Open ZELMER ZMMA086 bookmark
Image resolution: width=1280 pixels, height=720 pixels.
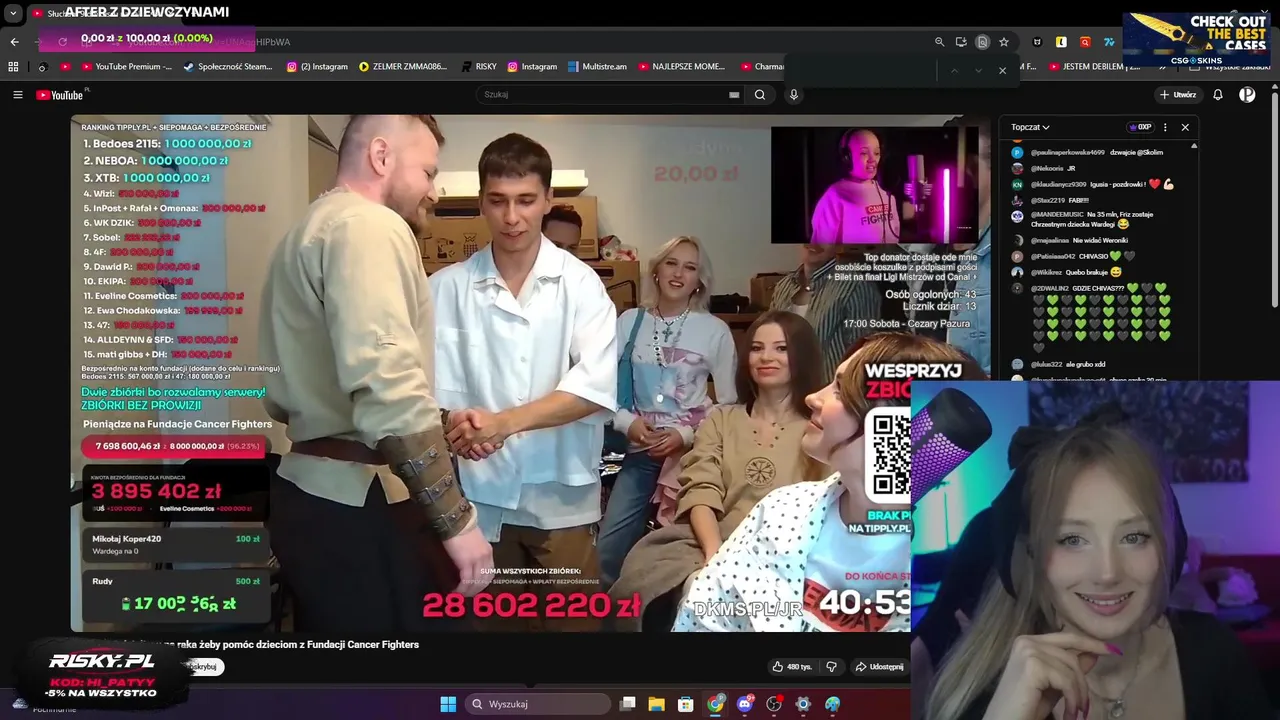pos(403,67)
